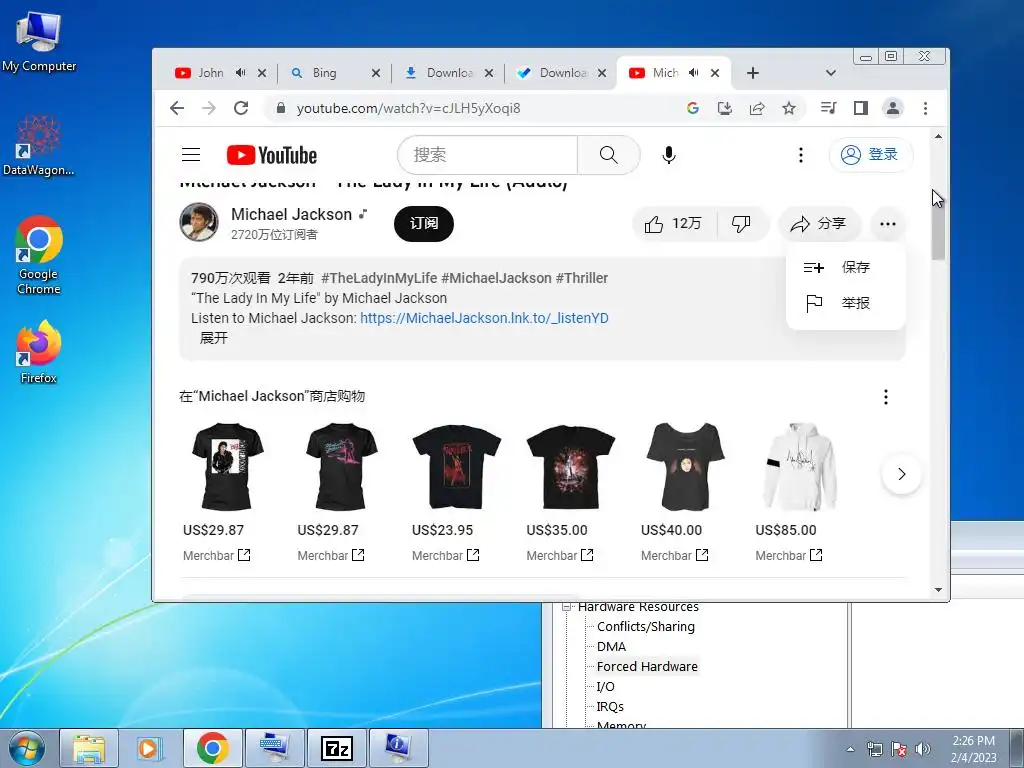Open Windows Media Player on the taskbar
Image resolution: width=1024 pixels, height=768 pixels.
pos(150,748)
